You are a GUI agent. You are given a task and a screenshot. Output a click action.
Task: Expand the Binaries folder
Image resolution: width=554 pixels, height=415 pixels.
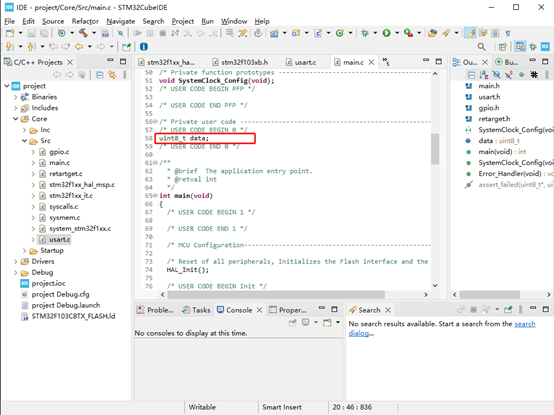point(16,97)
